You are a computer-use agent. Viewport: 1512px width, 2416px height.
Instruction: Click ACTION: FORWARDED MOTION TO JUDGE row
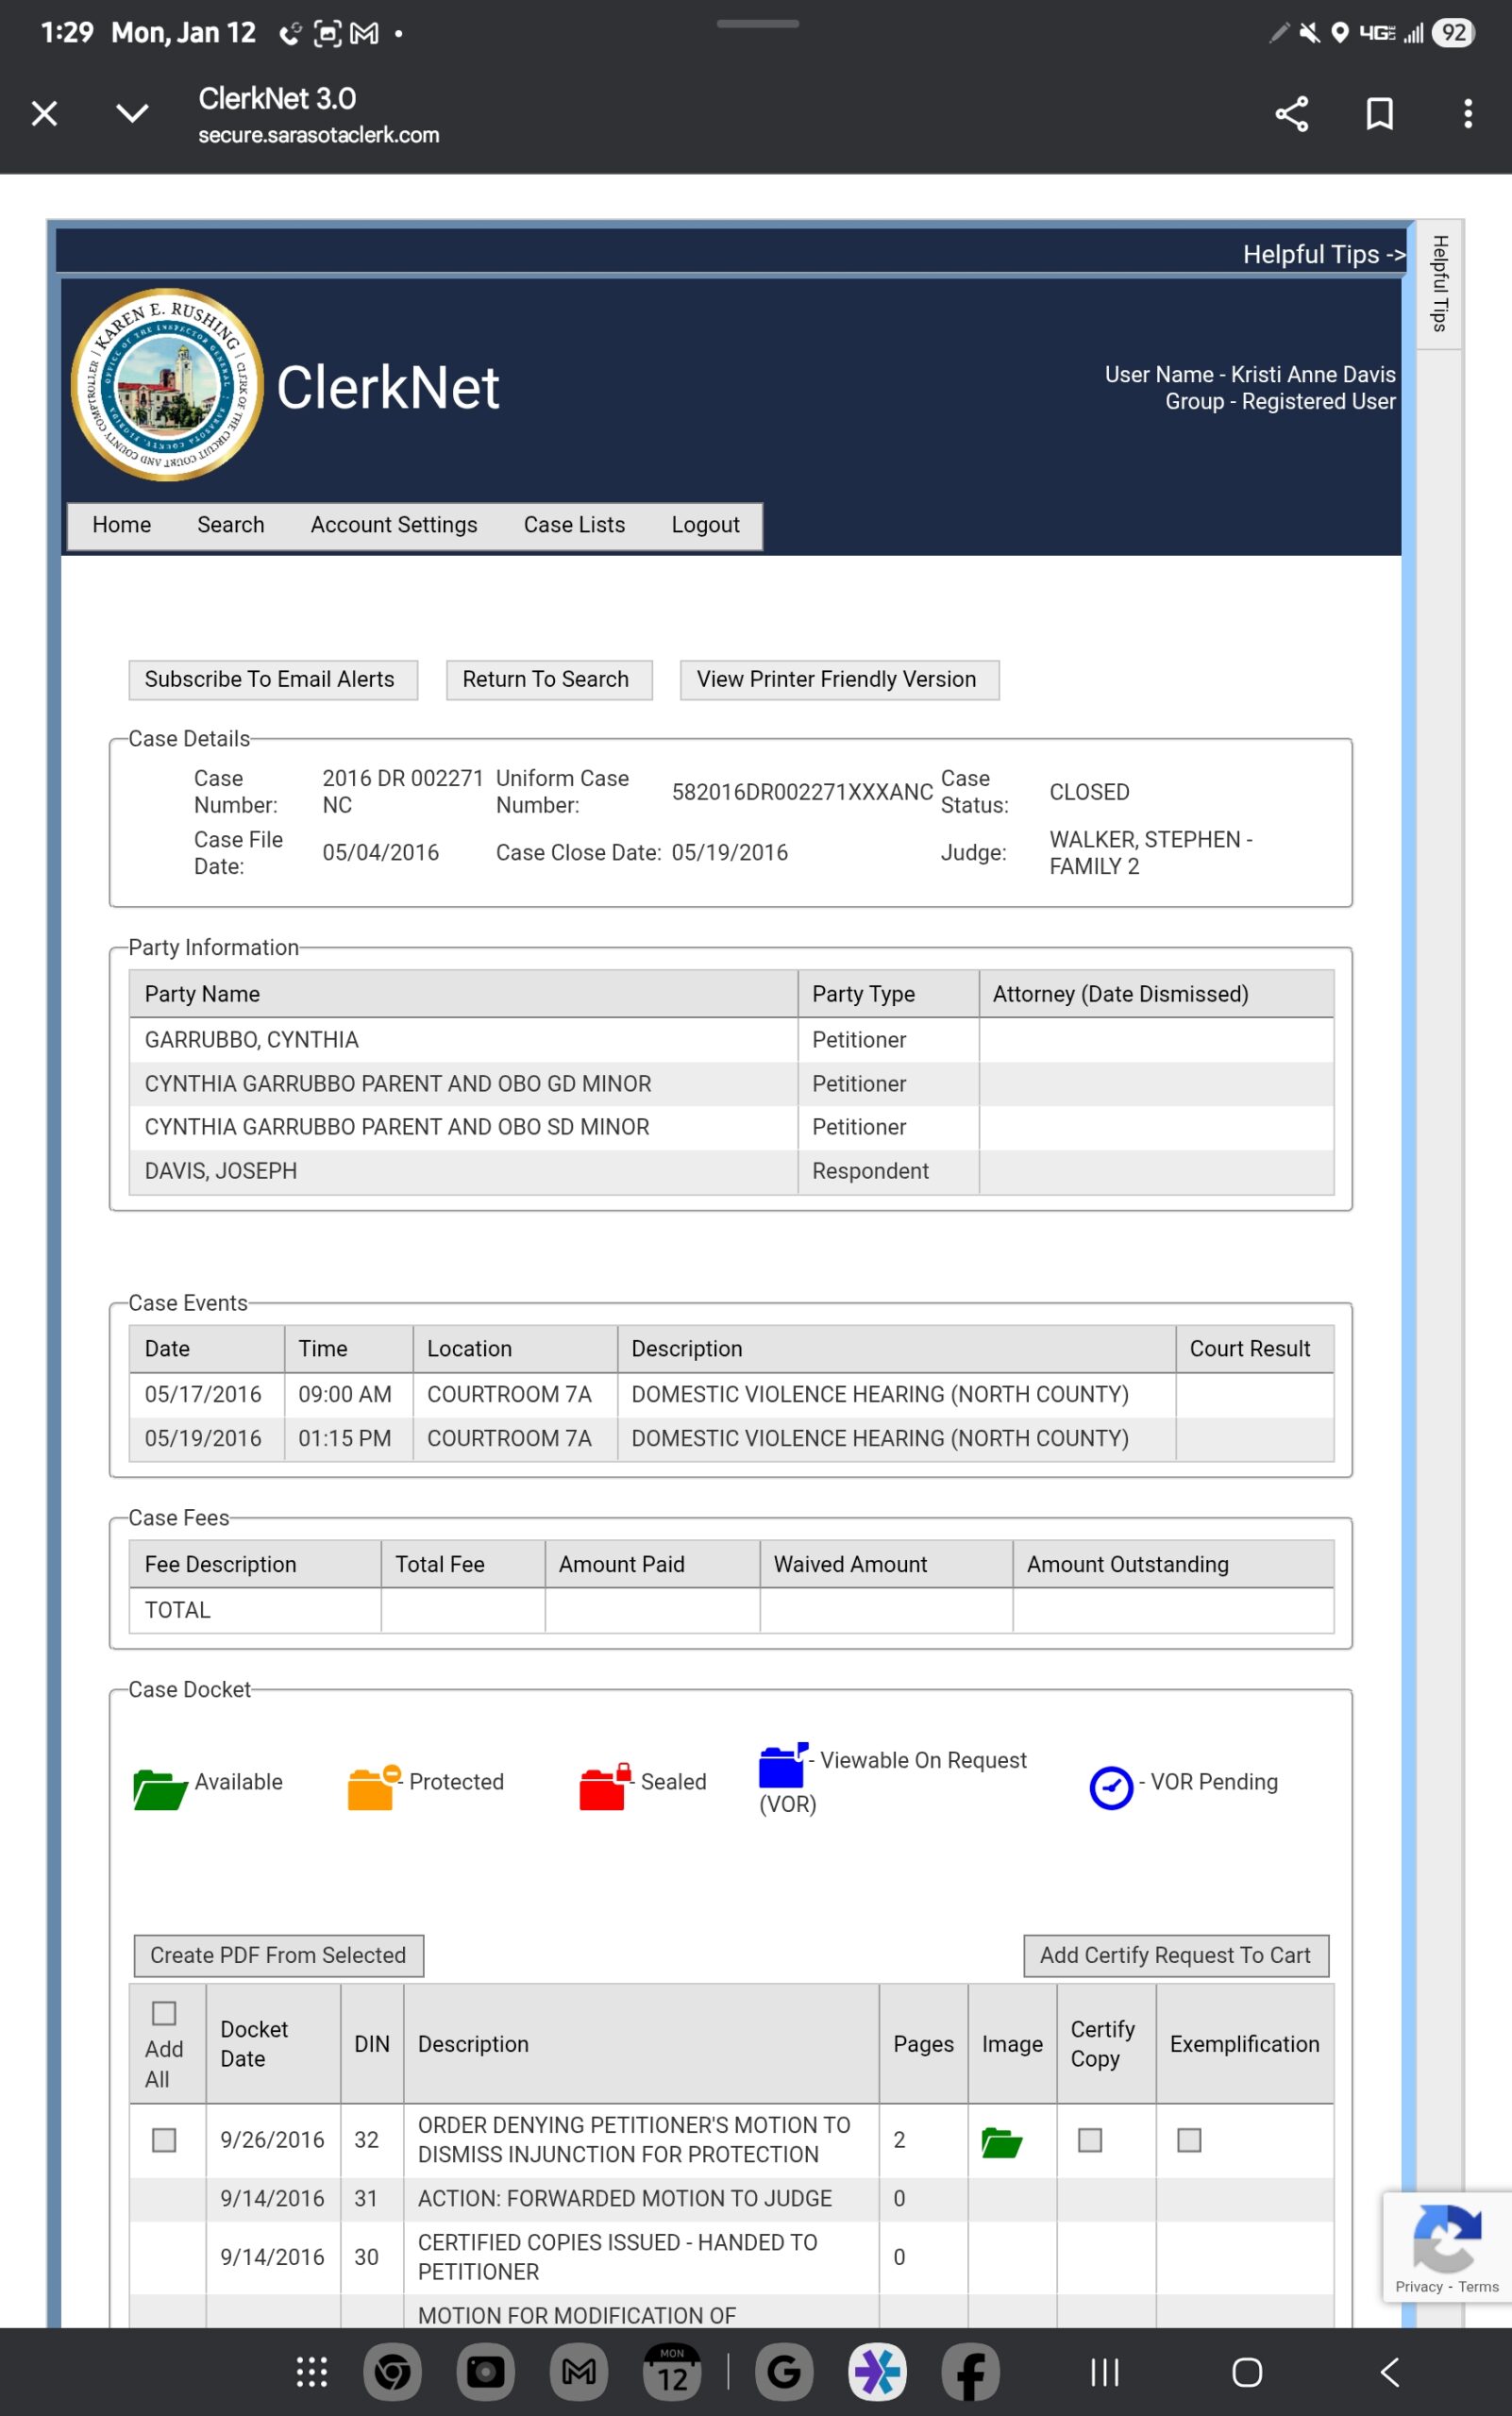[x=731, y=2198]
